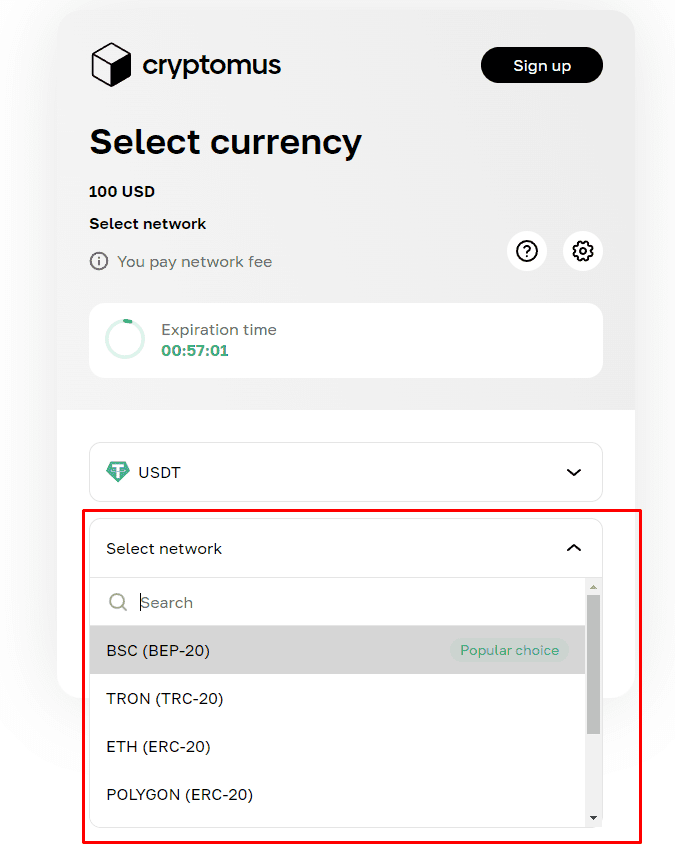
Task: Click the scrollbar down arrow
Action: pos(593,818)
